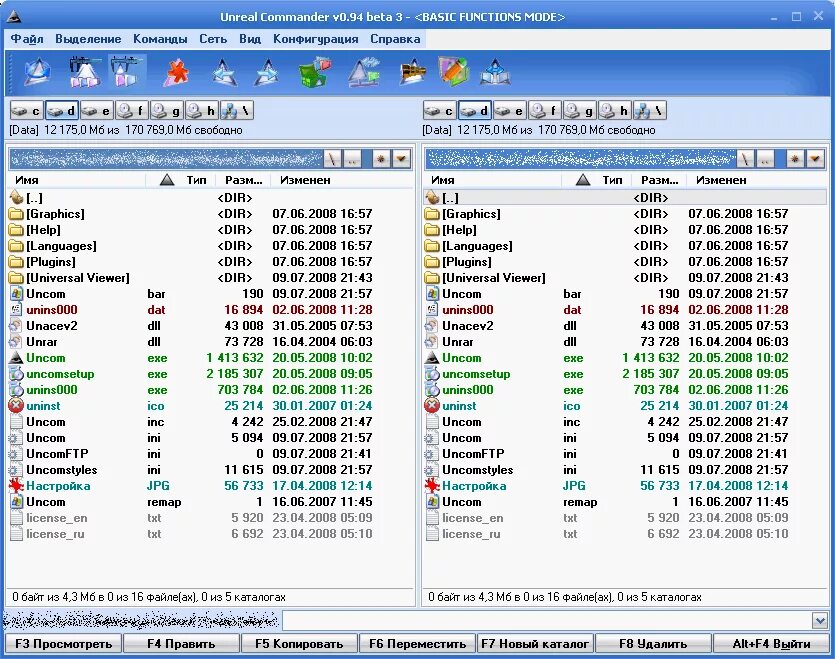This screenshot has height=659, width=835.
Task: Switch left panel to drive f
Action: click(132, 111)
